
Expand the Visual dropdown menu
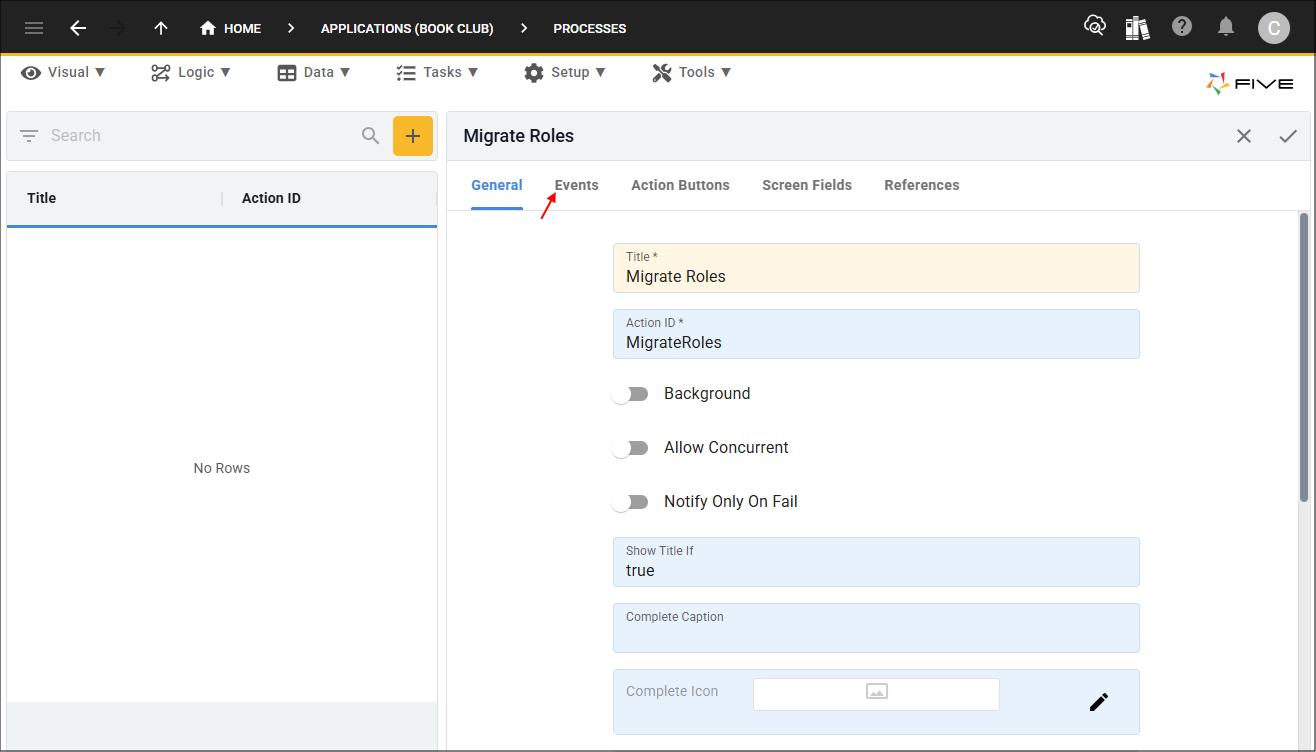click(63, 72)
